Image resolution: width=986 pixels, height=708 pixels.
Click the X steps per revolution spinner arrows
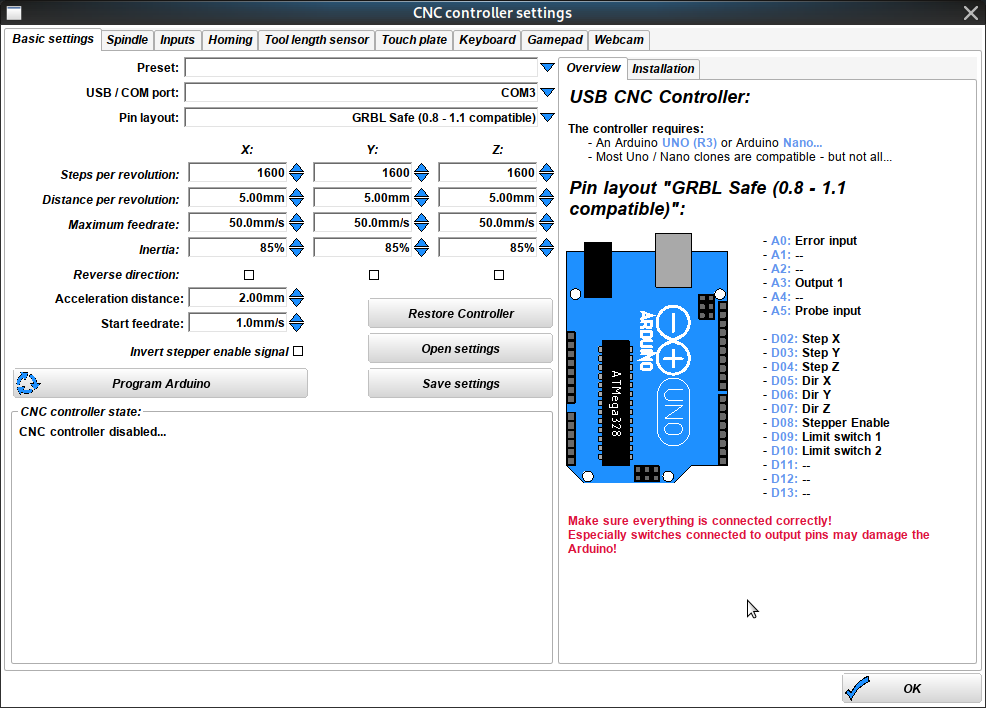(x=297, y=173)
